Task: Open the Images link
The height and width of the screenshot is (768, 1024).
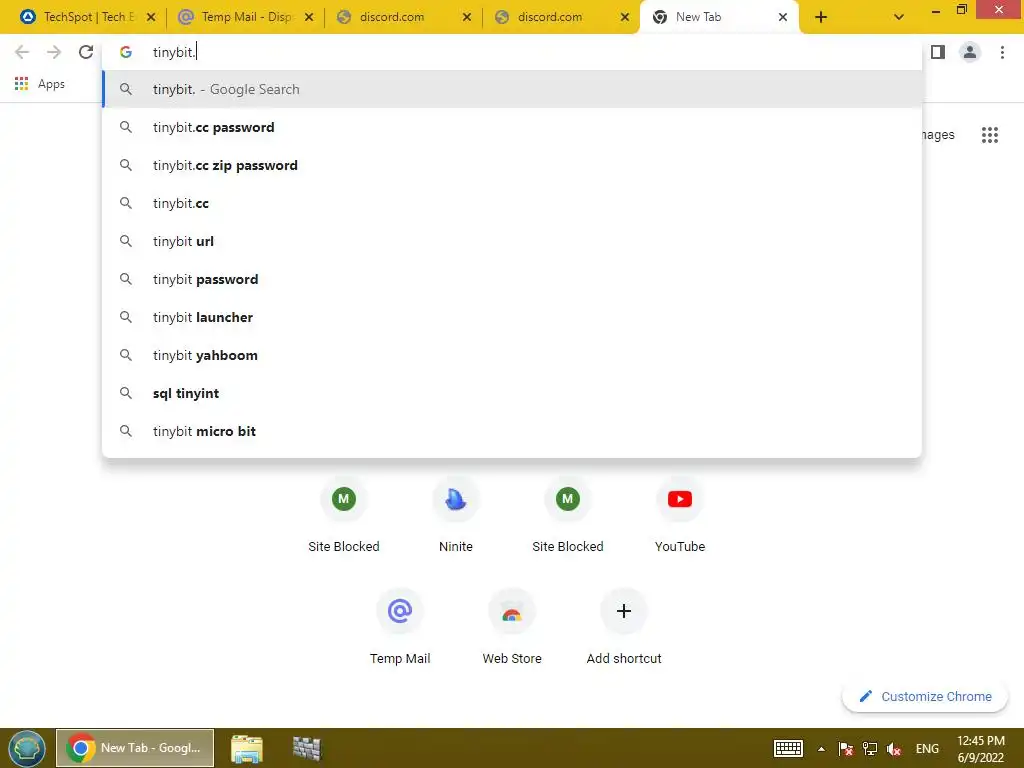Action: click(938, 135)
